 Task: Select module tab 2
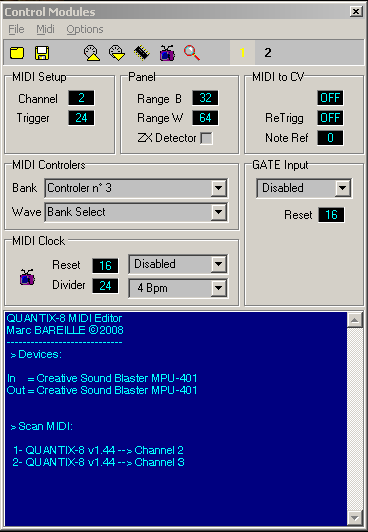(x=268, y=53)
